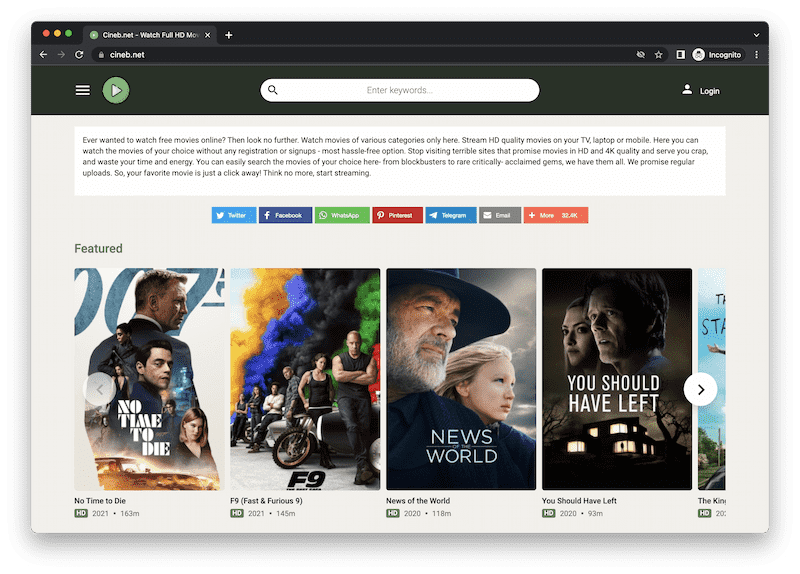
Task: Go to next featured movies
Action: [700, 389]
